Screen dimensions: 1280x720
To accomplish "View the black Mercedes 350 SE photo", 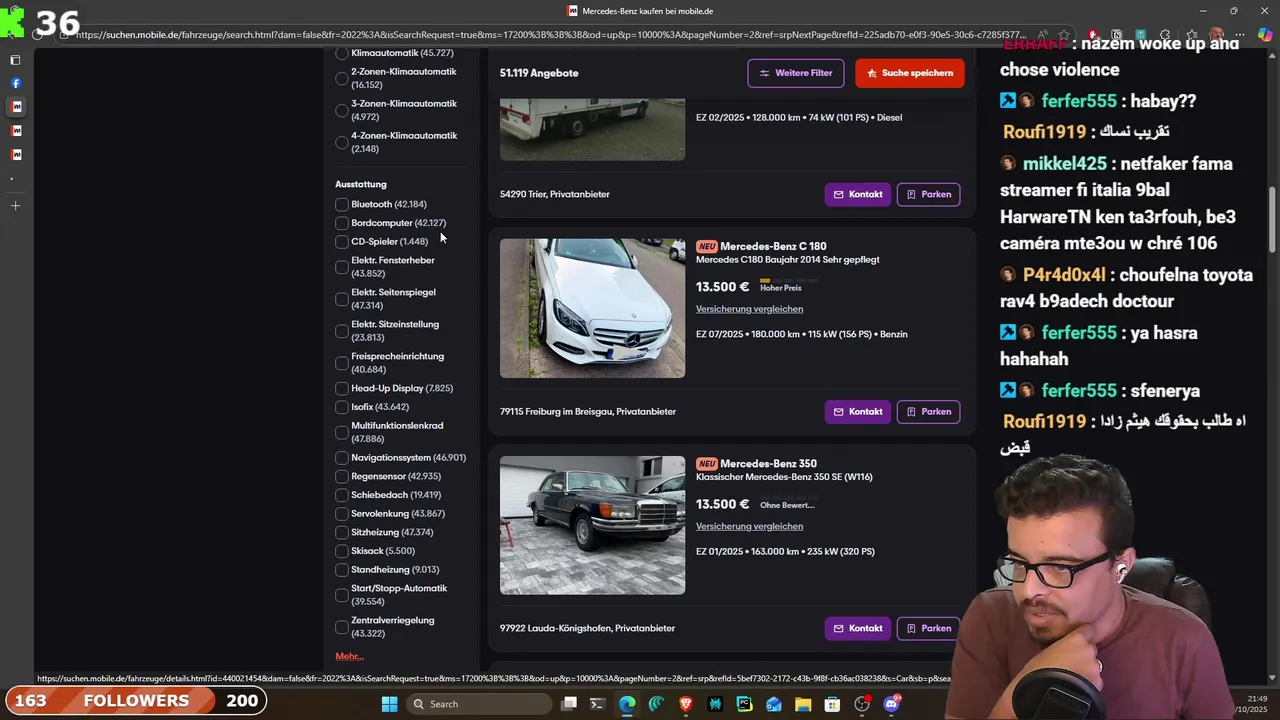I will [592, 525].
